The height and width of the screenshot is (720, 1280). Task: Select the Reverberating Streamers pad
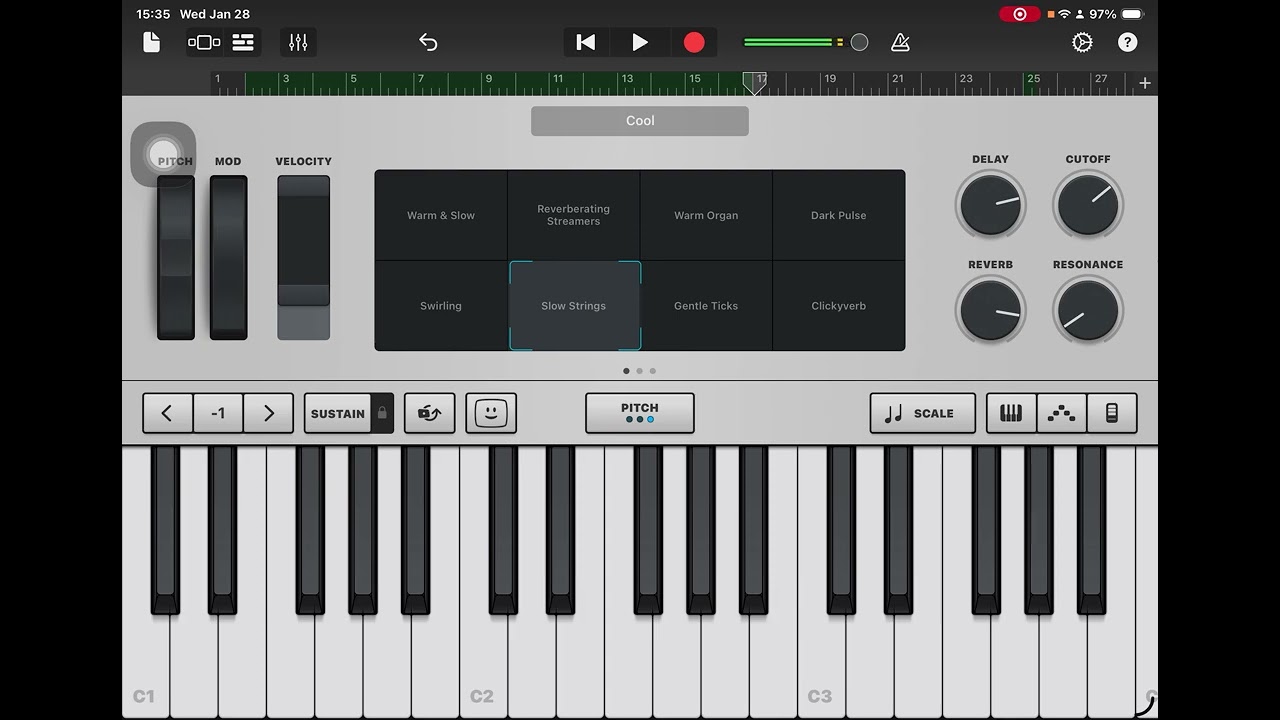click(x=574, y=215)
